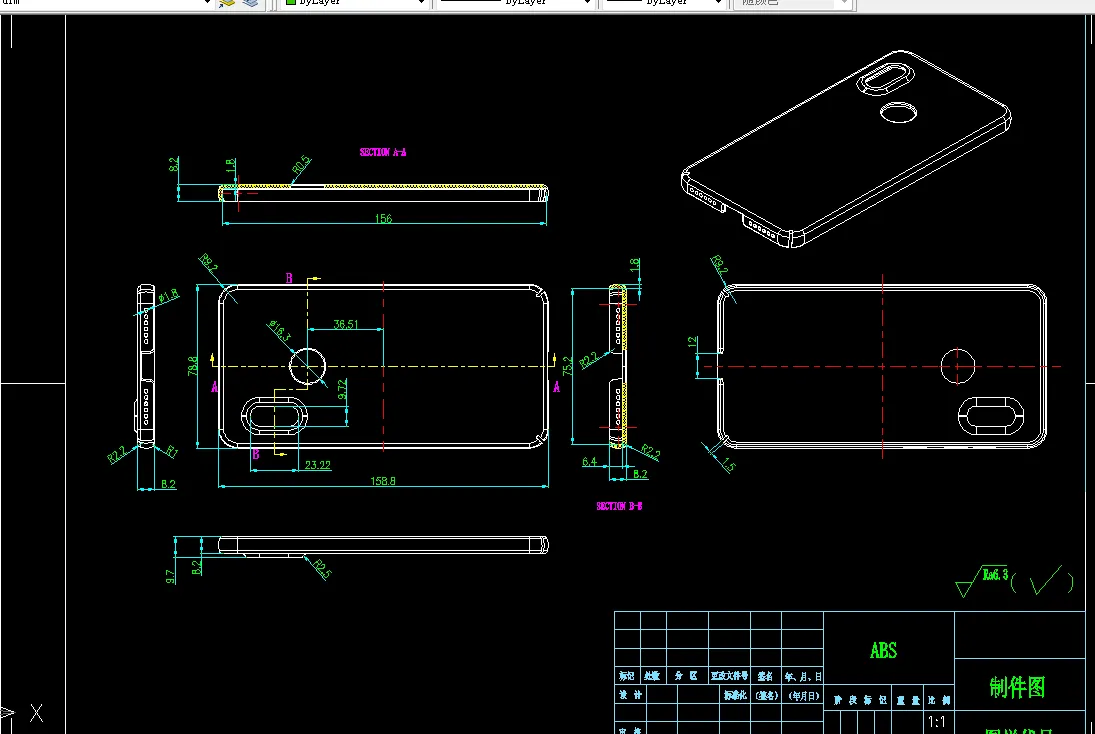
Task: Click the 设计 title block cell
Action: [630, 695]
